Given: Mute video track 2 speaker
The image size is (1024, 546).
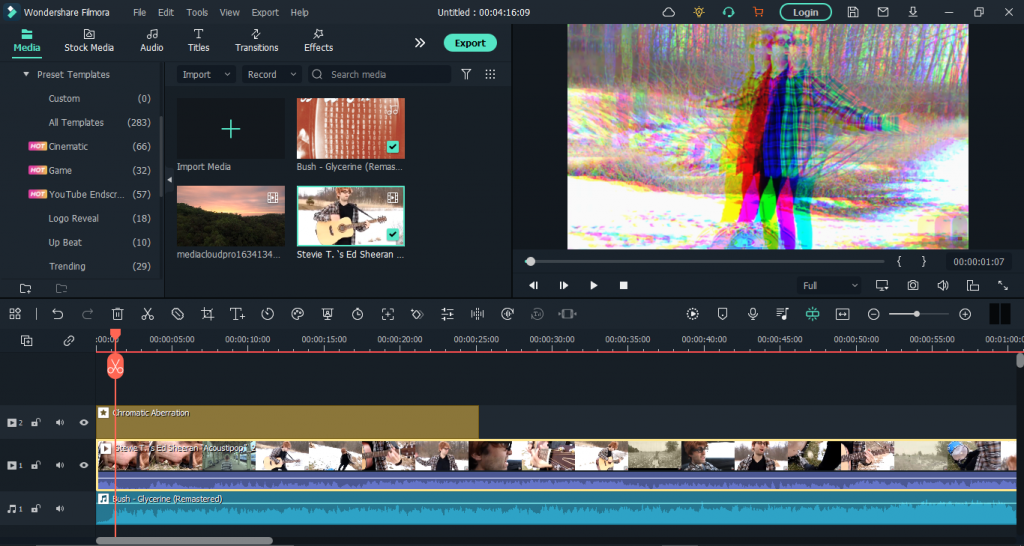Looking at the screenshot, I should click(x=60, y=423).
